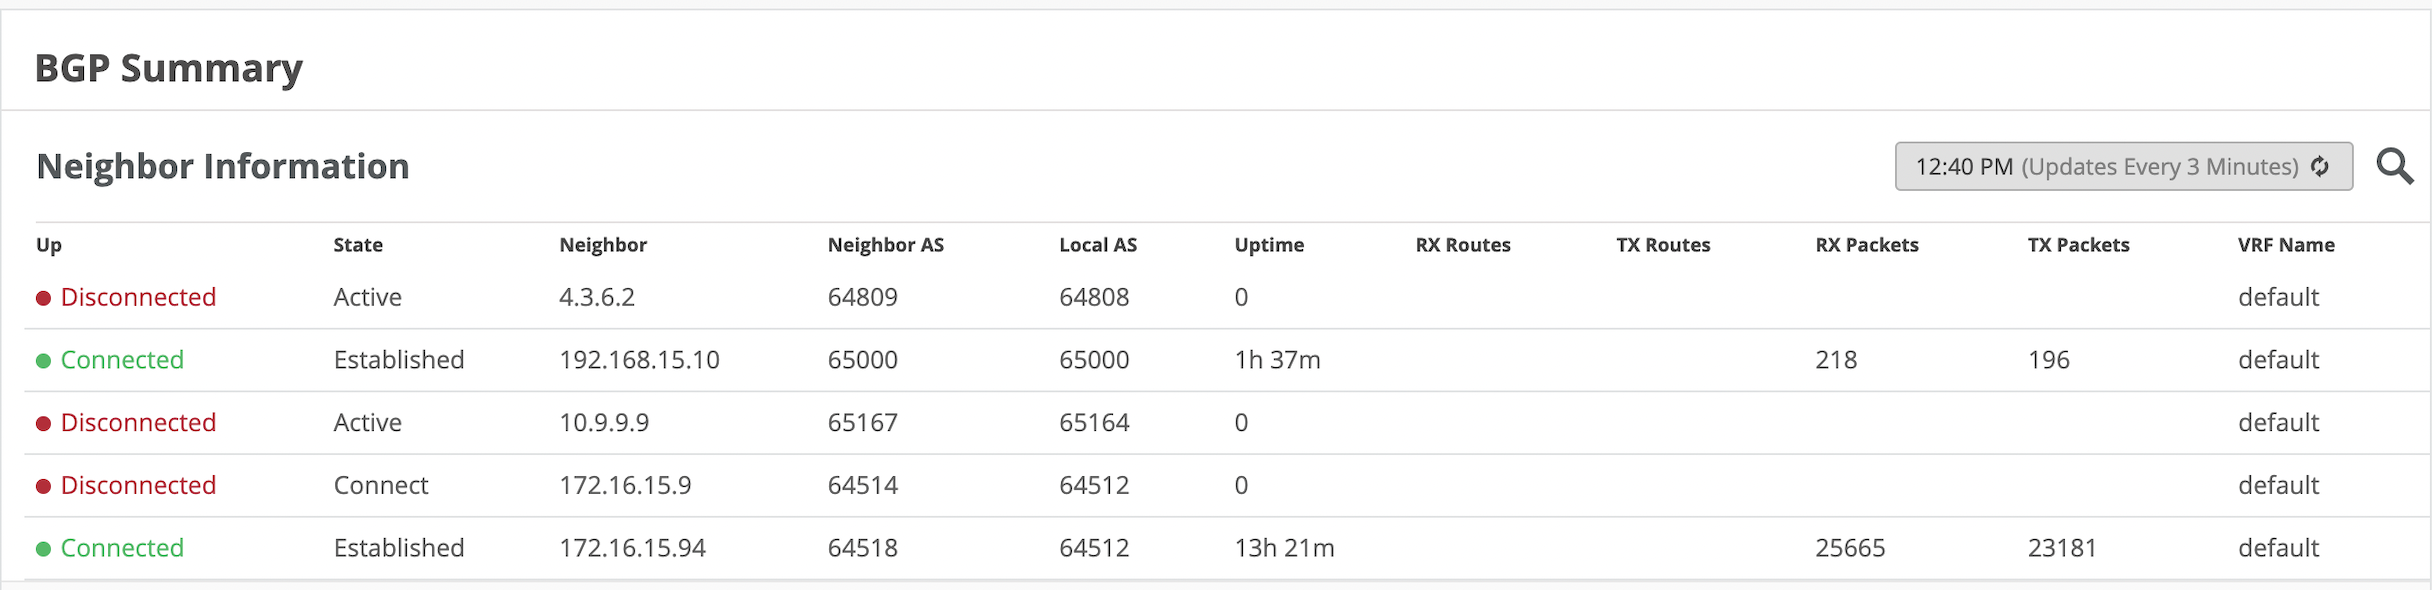Viewport: 2432px width, 590px height.
Task: Click the 12:40 PM update time button
Action: [2122, 167]
